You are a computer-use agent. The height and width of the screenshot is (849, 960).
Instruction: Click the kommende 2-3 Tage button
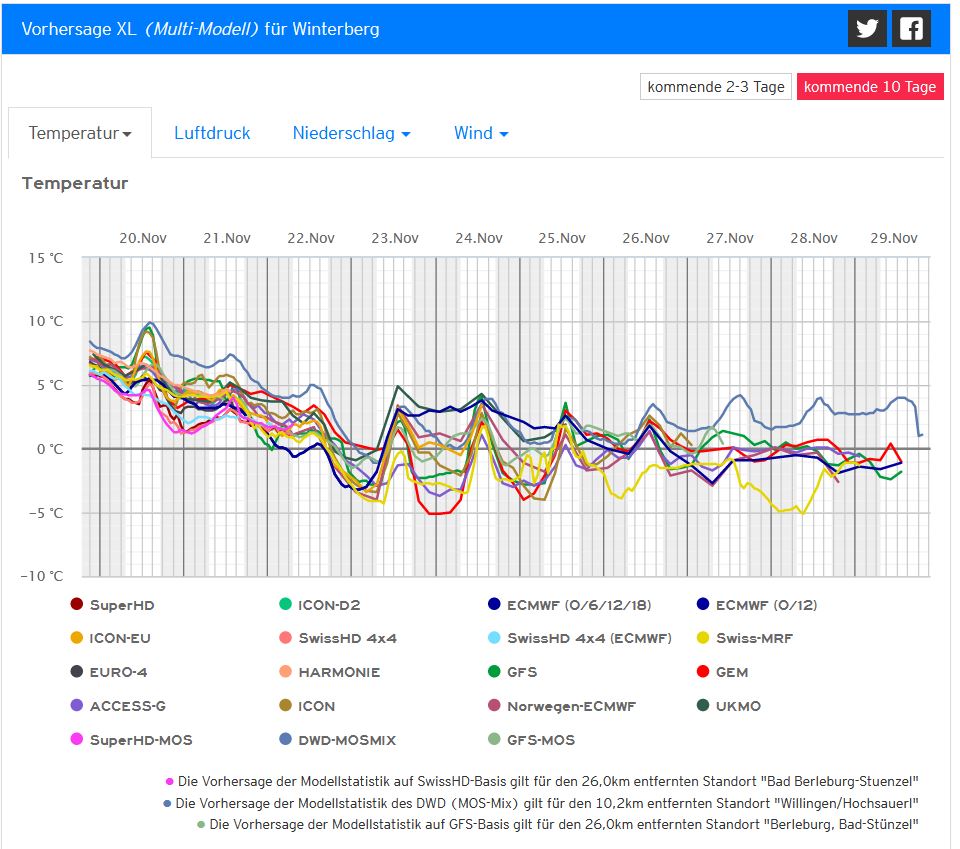(714, 87)
